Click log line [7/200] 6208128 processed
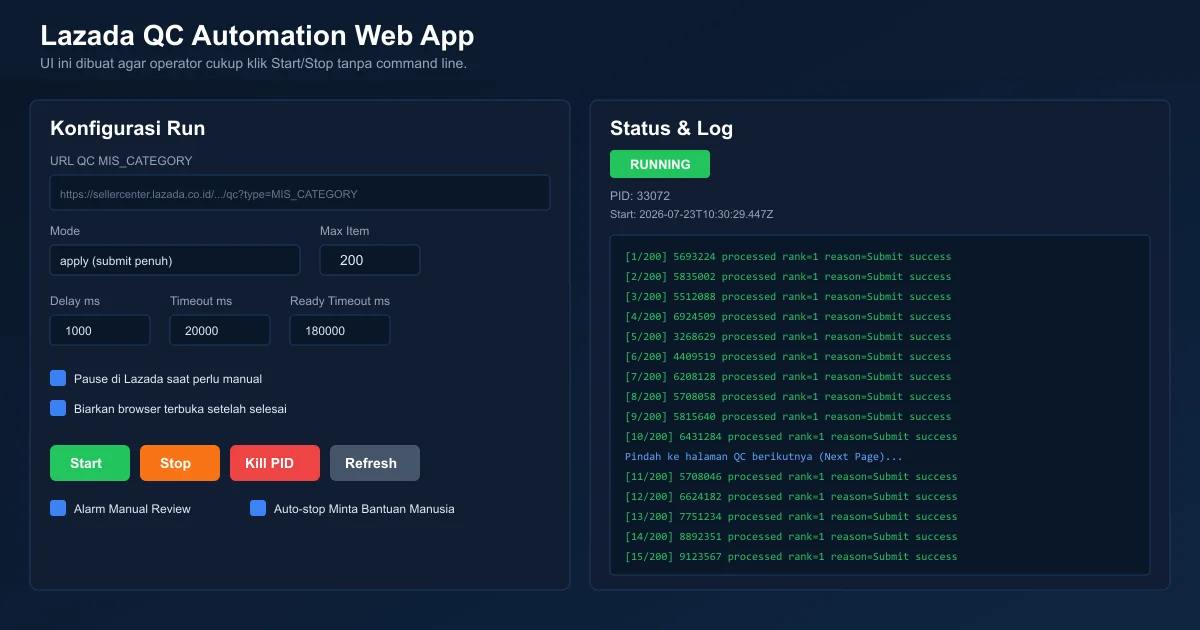The height and width of the screenshot is (630, 1200). click(x=788, y=377)
